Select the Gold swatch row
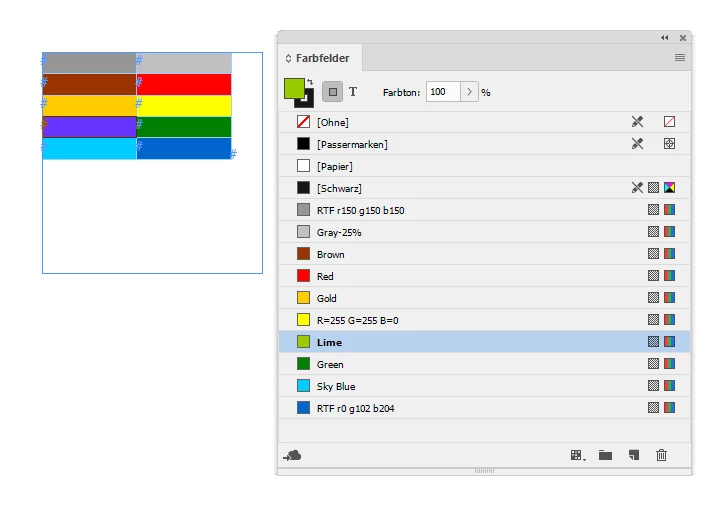 coord(484,298)
